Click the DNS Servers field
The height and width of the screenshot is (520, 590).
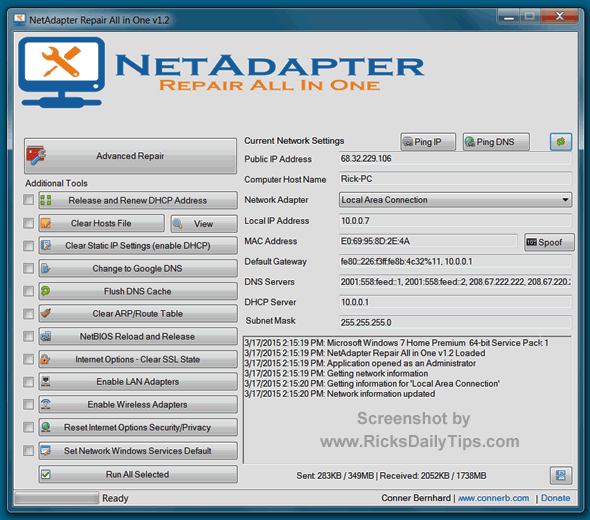(455, 281)
